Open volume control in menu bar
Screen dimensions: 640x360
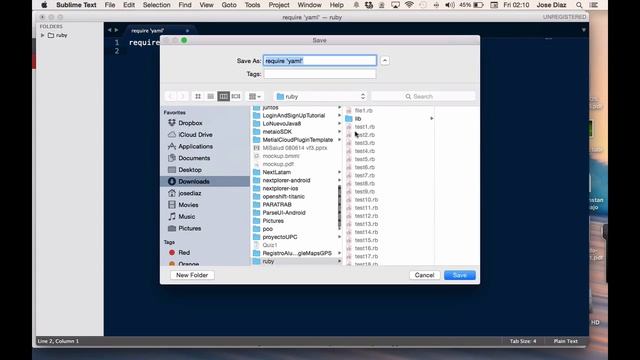449,5
